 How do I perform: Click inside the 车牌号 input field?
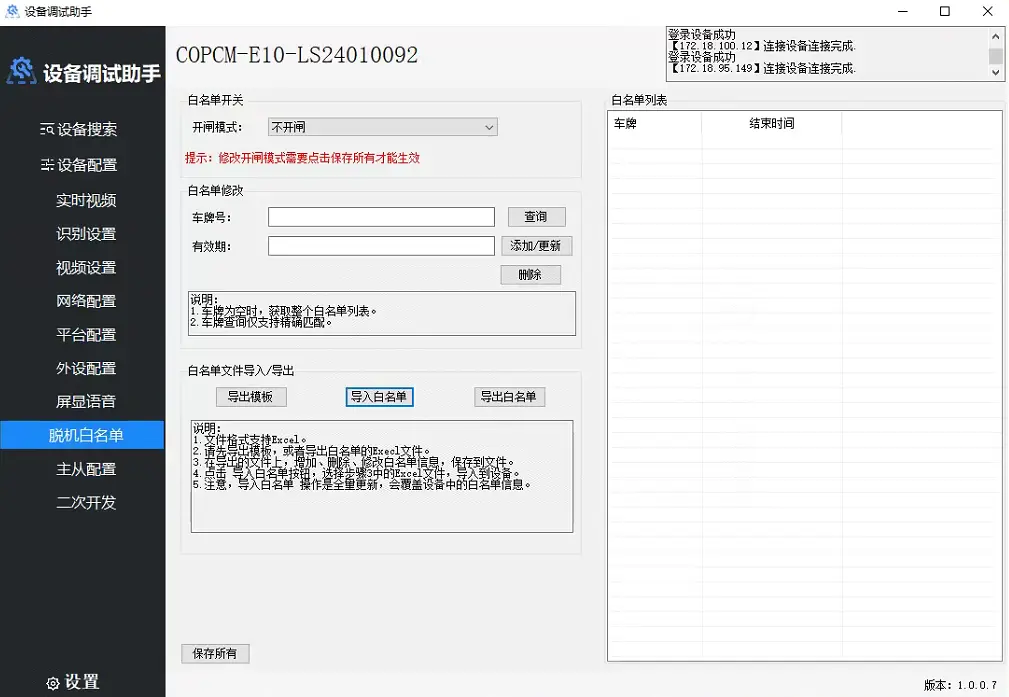(380, 216)
